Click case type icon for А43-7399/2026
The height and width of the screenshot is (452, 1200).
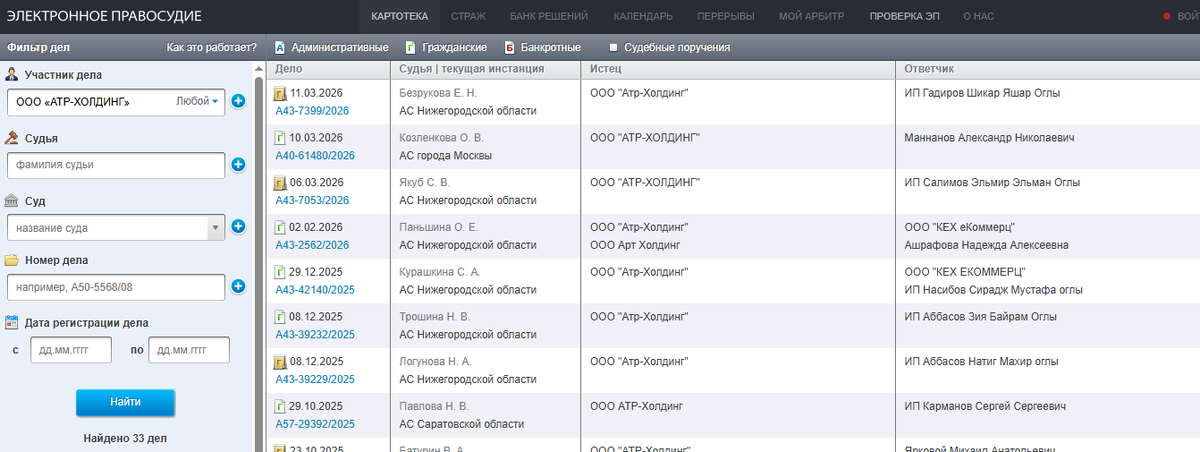(x=281, y=93)
